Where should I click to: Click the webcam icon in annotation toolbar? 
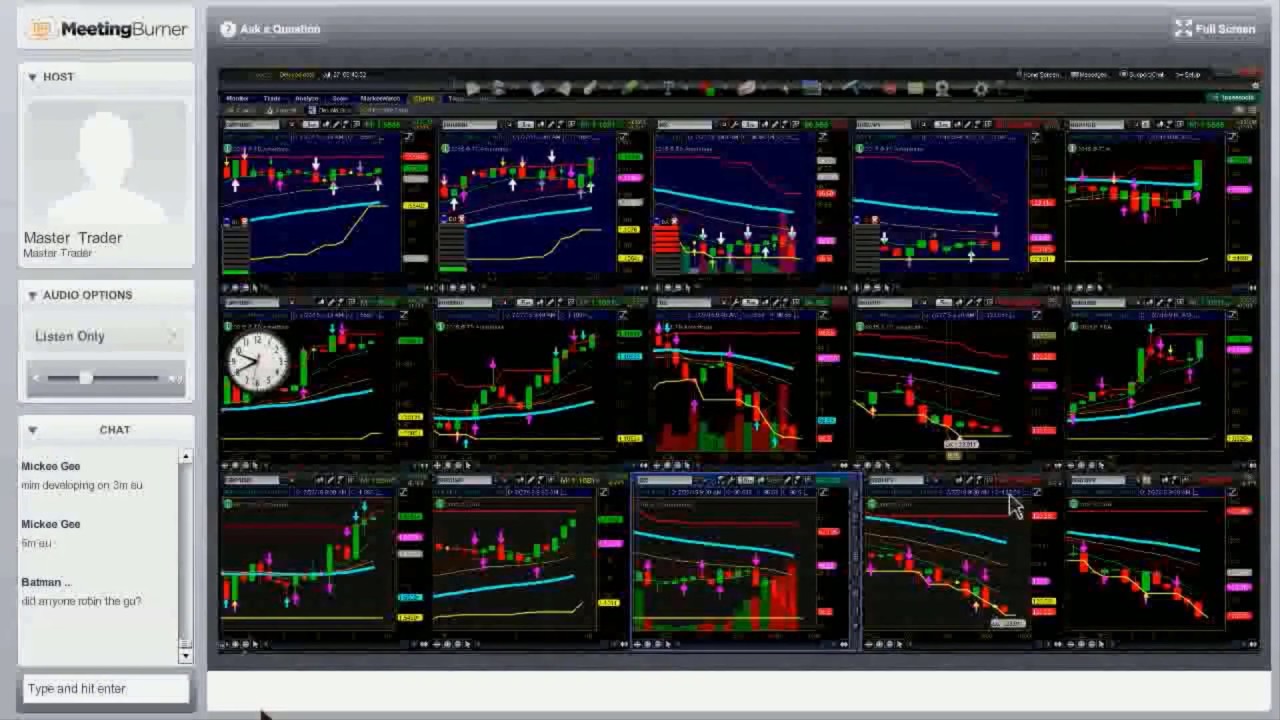tap(943, 89)
